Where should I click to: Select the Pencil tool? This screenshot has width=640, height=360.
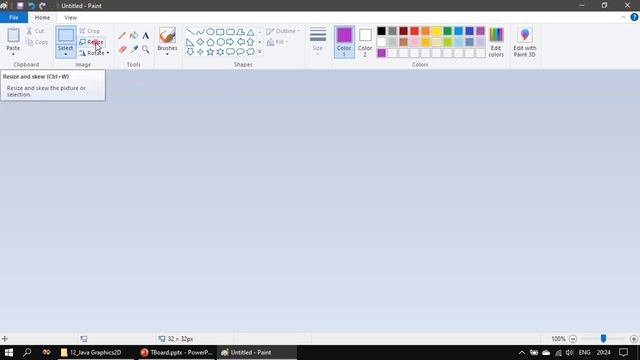[122, 36]
